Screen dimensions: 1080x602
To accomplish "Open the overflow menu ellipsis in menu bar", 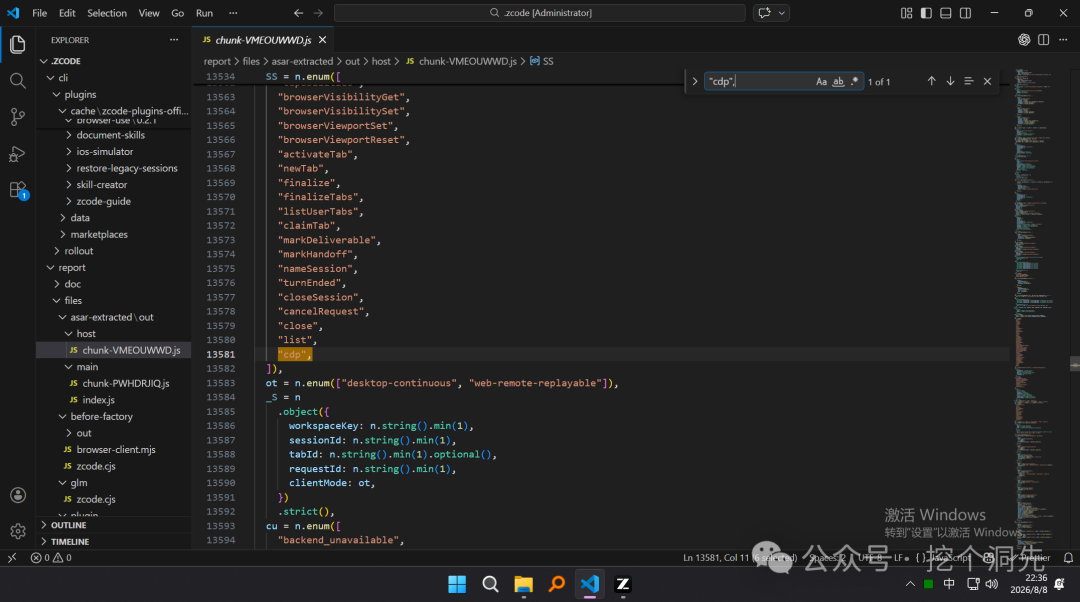I will [x=233, y=13].
